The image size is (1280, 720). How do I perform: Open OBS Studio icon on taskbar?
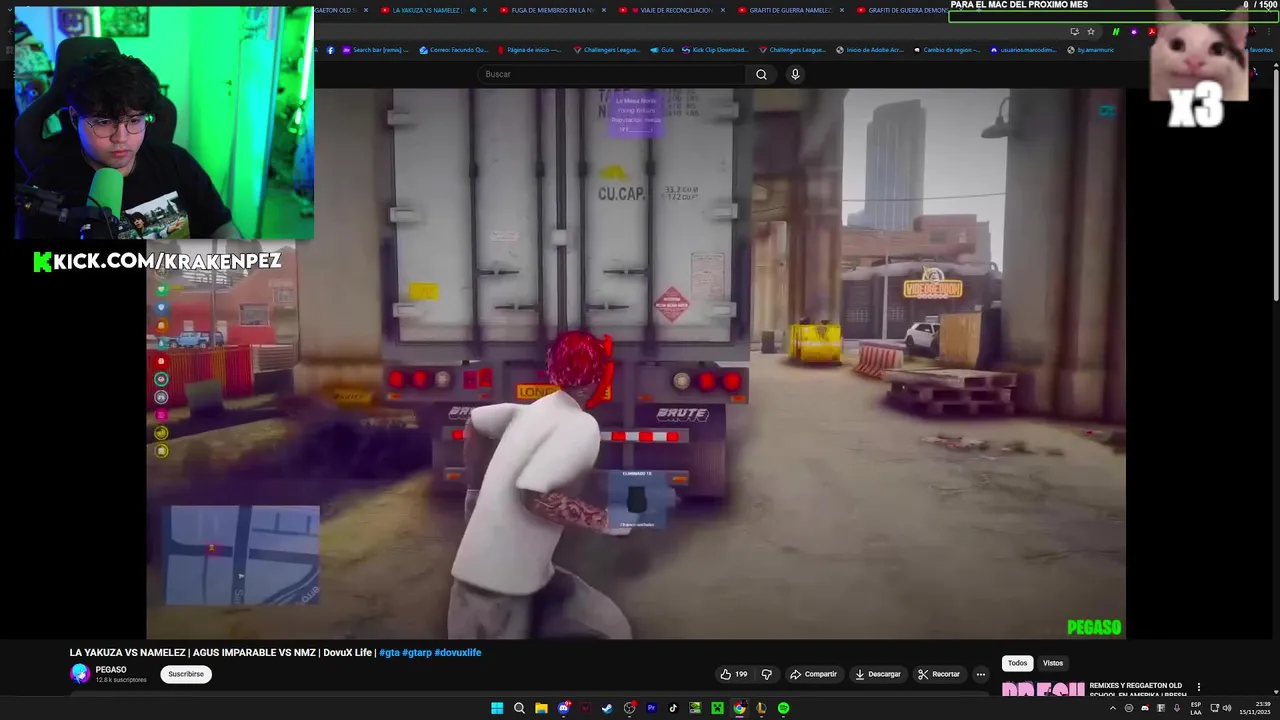[629, 708]
